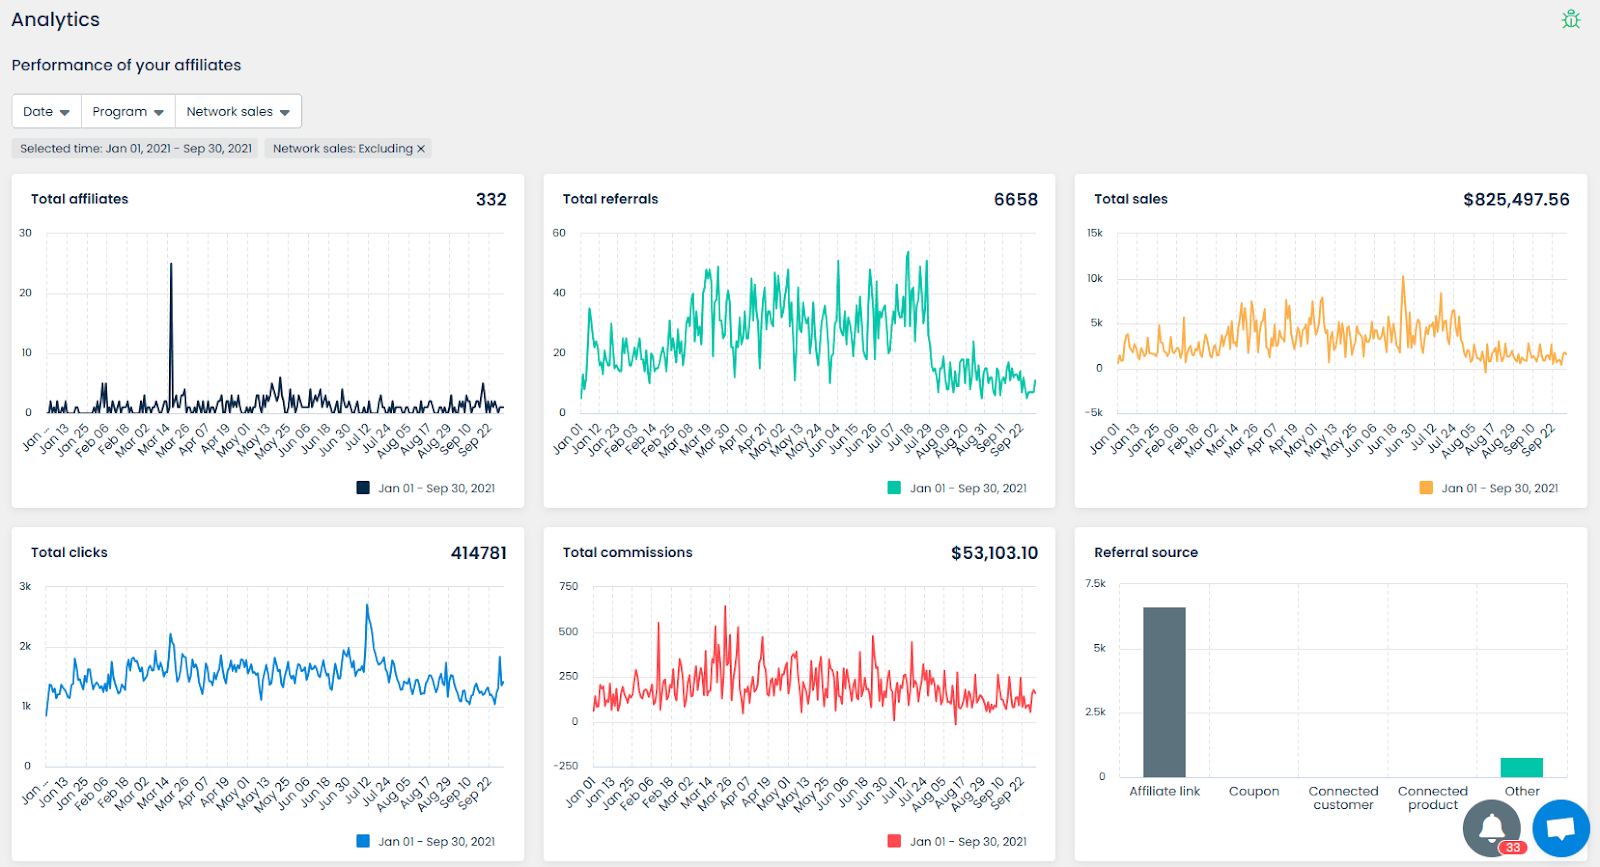Click the Selected time filter tag
Screen dimensions: 1600x867
(136, 149)
